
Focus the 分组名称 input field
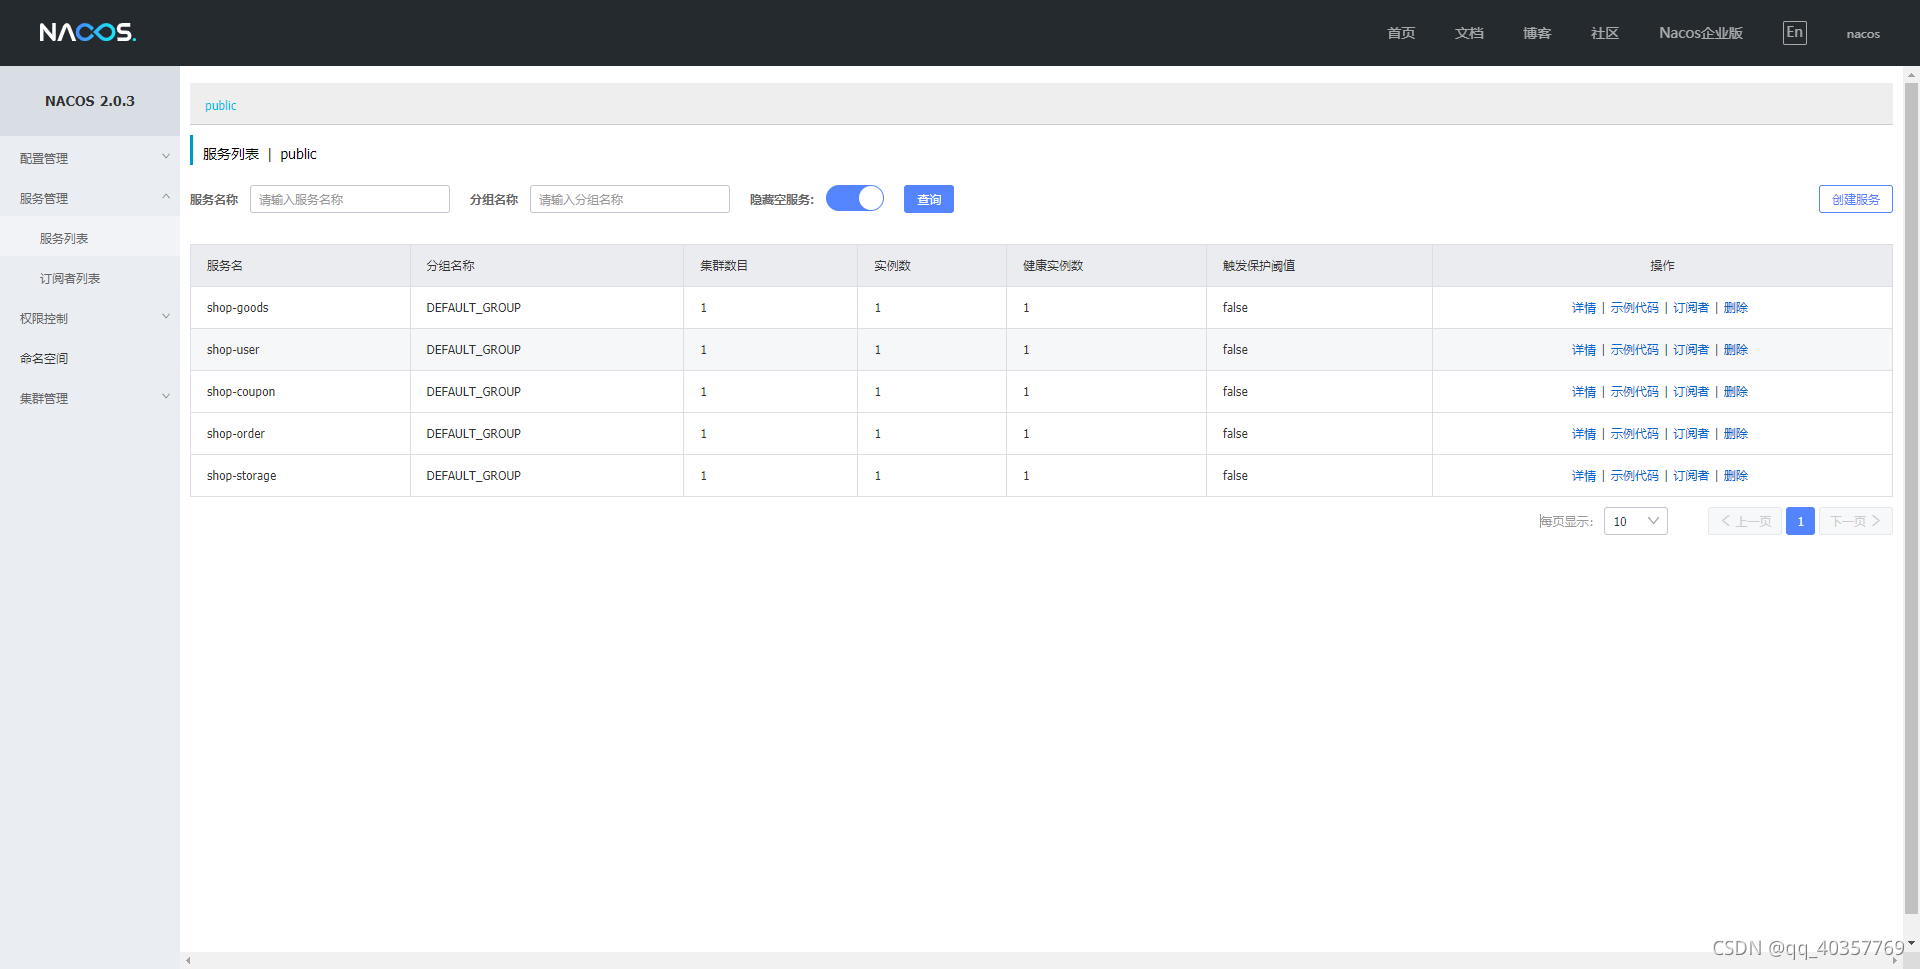(x=630, y=199)
